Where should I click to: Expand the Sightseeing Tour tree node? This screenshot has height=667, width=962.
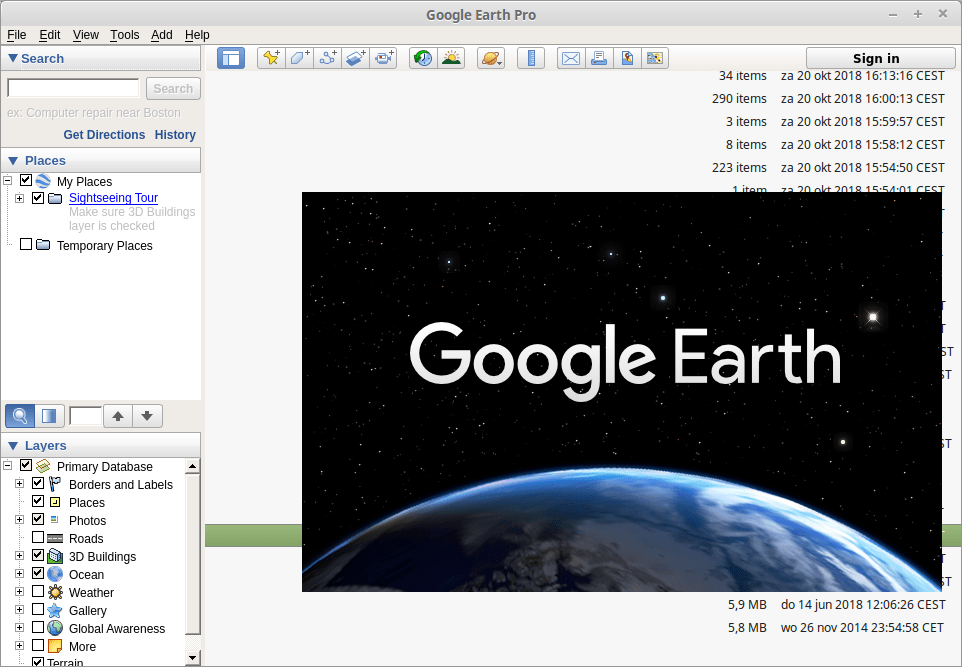[20, 198]
